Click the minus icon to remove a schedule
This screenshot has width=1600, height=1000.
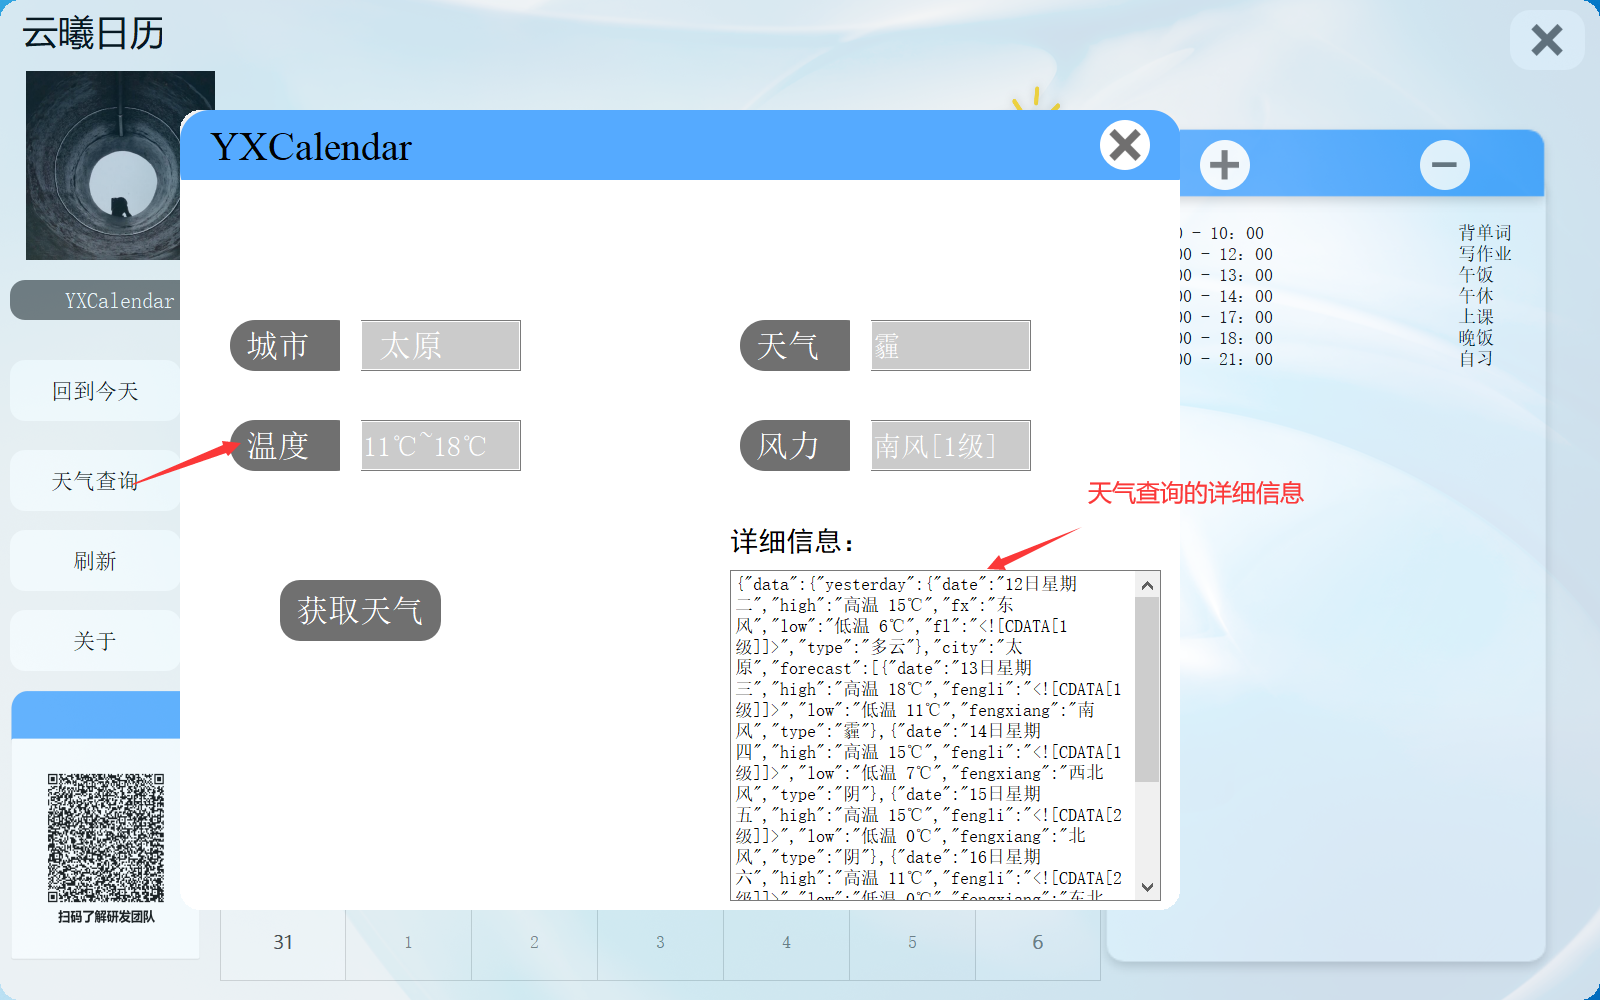1444,164
